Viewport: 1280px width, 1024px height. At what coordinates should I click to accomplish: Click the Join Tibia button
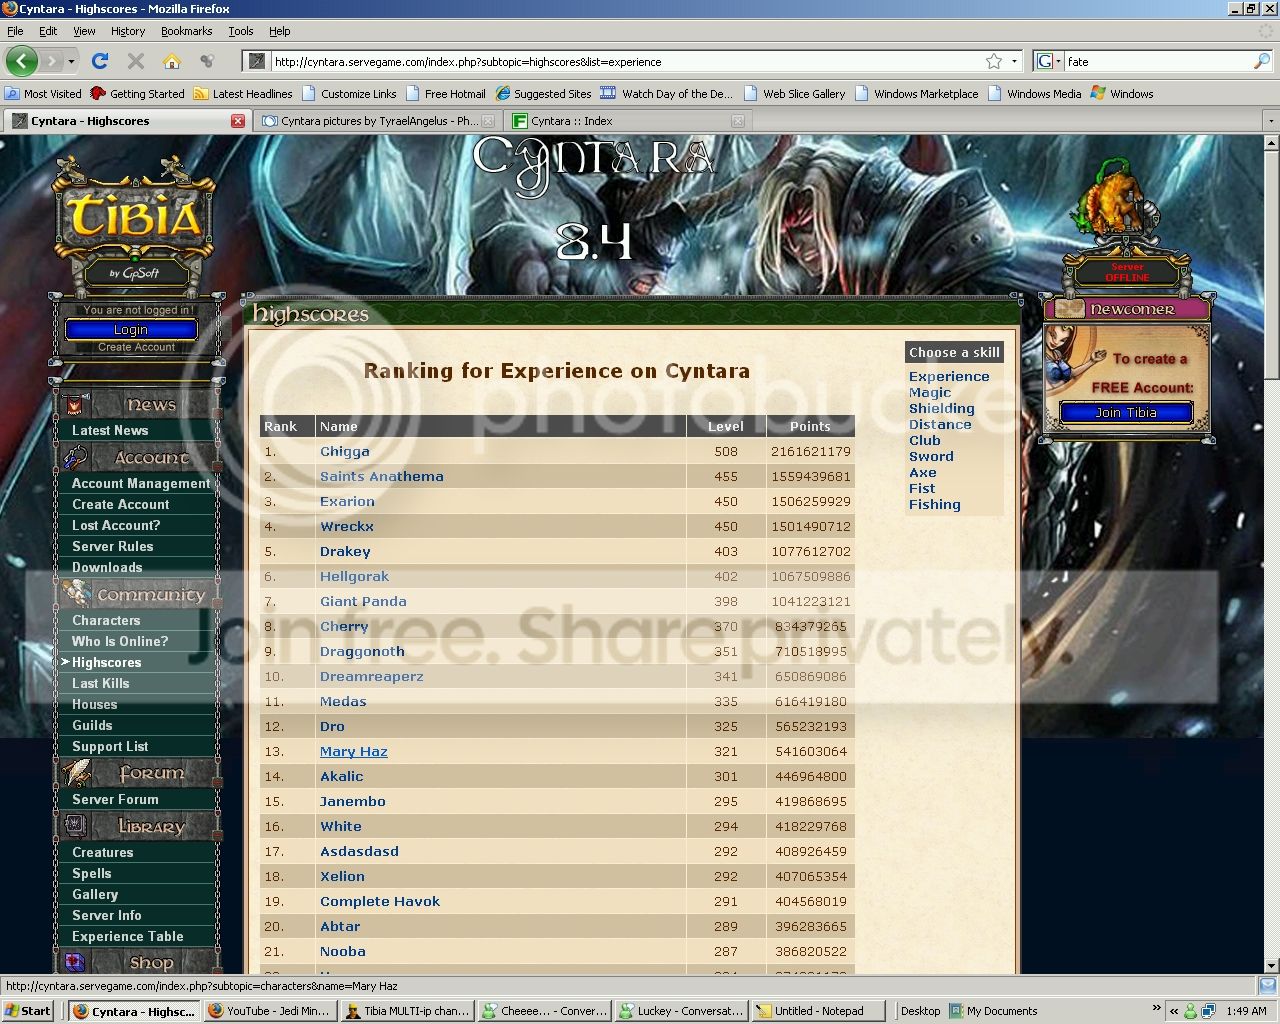coord(1126,412)
